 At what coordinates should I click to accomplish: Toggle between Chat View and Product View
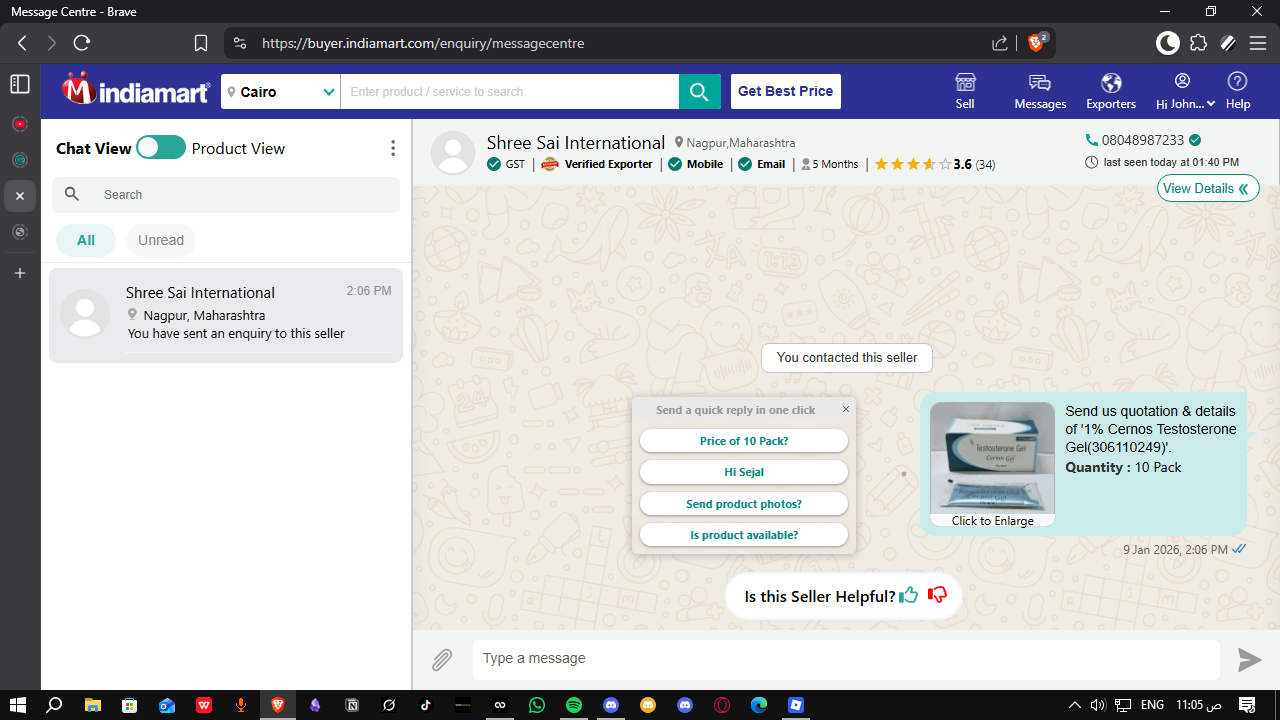[161, 148]
